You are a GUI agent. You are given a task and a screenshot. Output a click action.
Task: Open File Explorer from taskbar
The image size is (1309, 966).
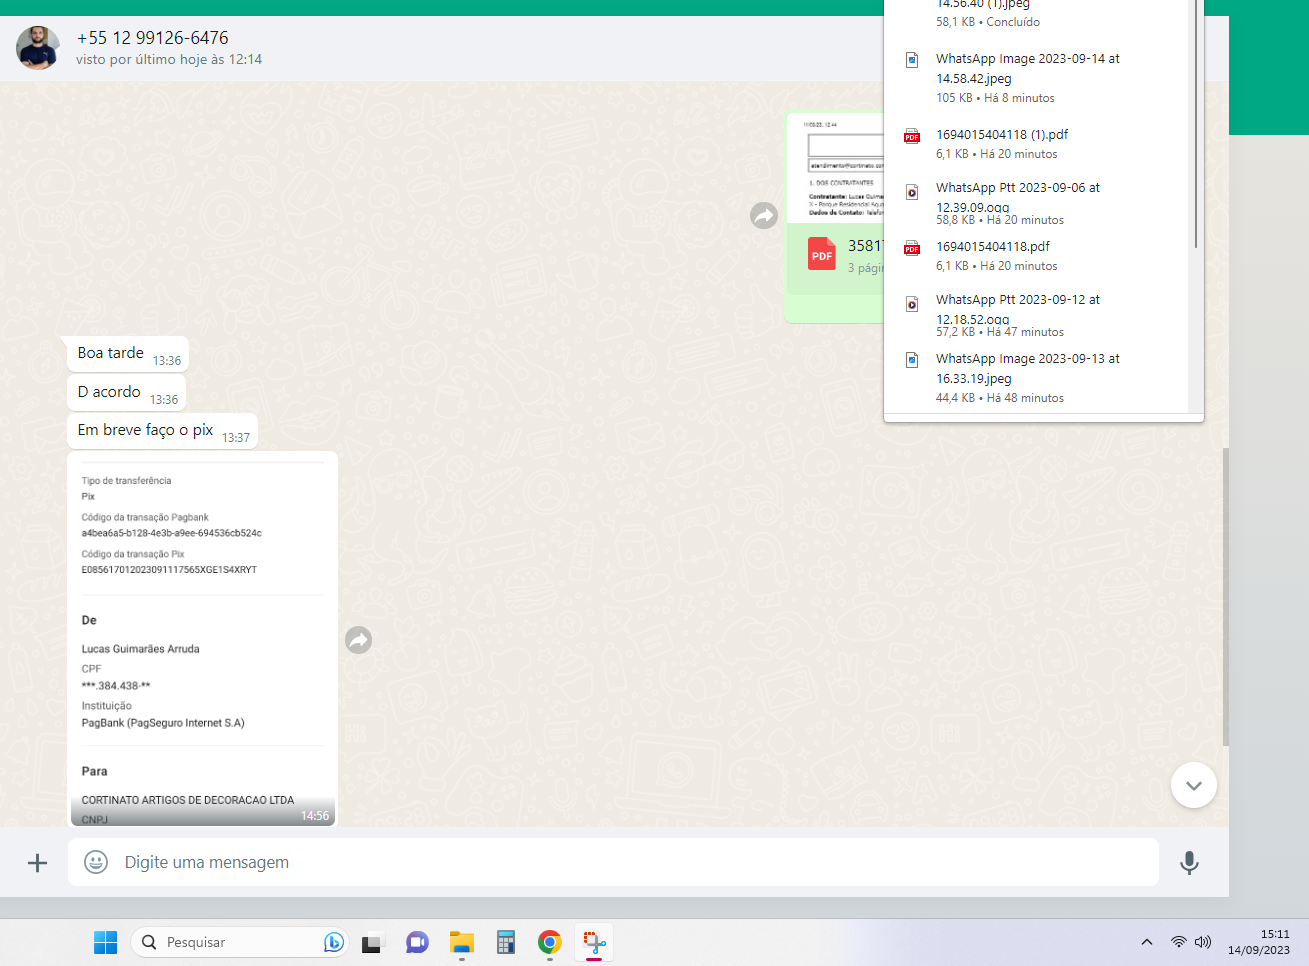(x=461, y=942)
